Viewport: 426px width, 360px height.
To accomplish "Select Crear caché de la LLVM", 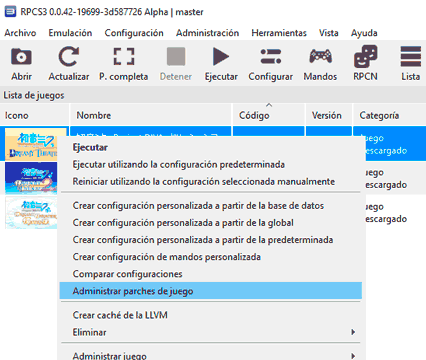I will click(211, 315).
